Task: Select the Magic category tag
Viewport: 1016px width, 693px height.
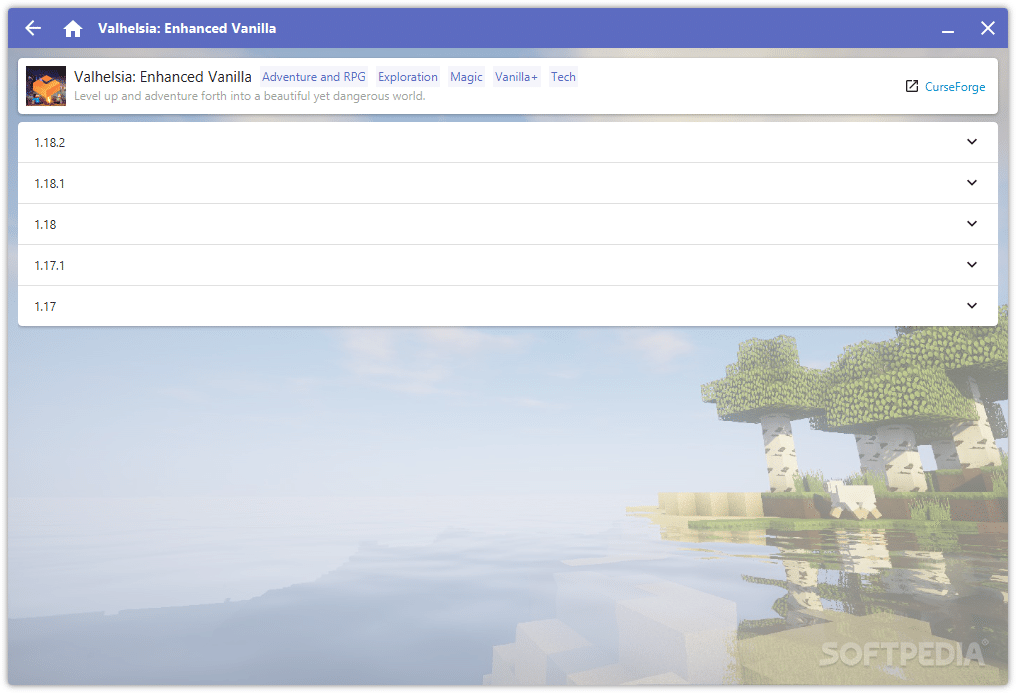Action: pyautogui.click(x=466, y=77)
